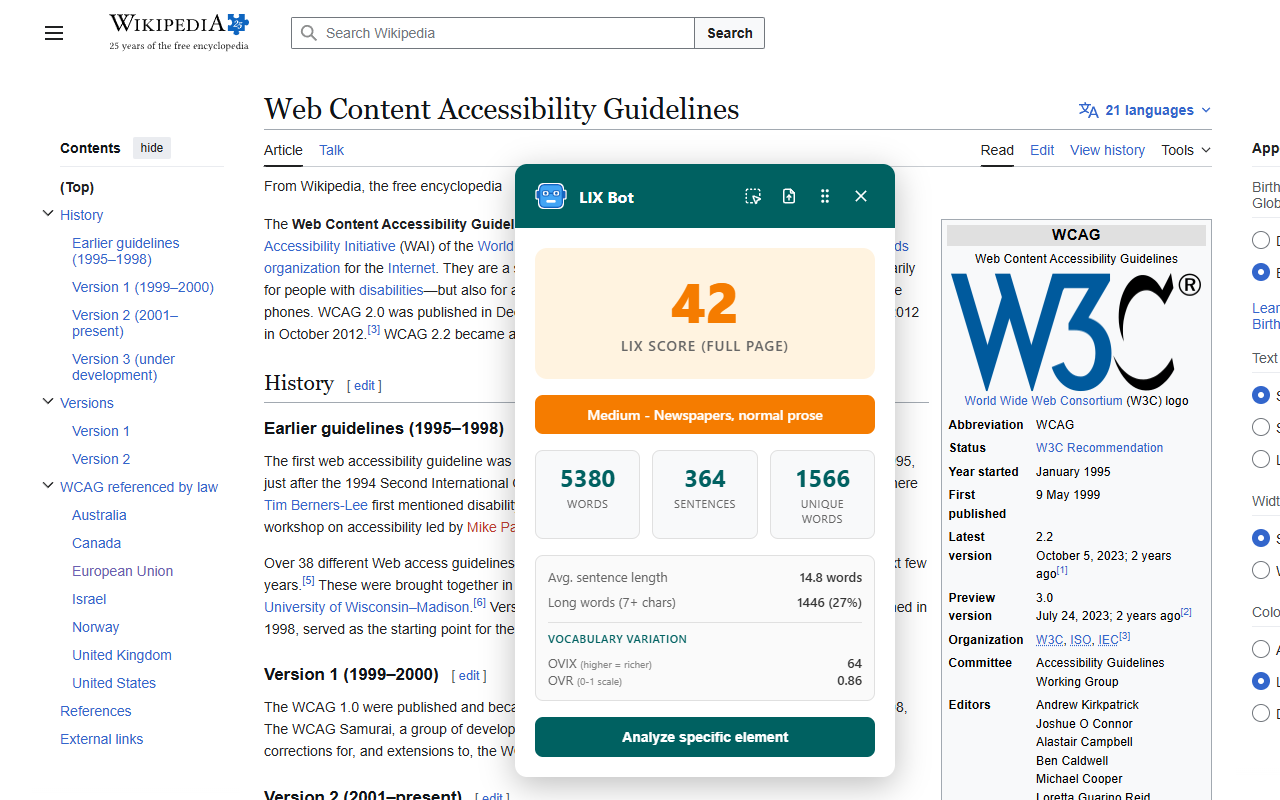
Task: Open the disabilities link in the intro
Action: 391,290
